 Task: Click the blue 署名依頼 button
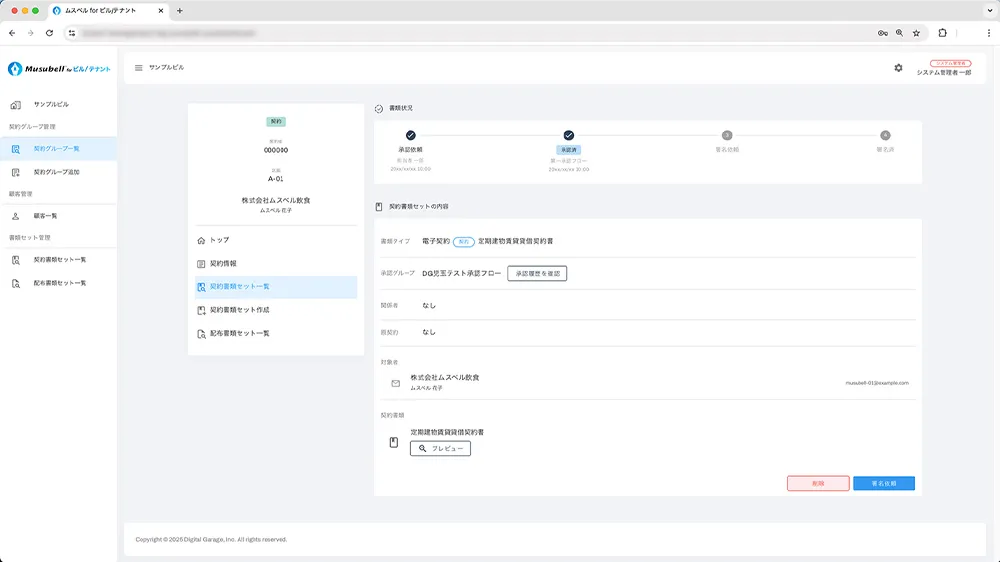[884, 483]
